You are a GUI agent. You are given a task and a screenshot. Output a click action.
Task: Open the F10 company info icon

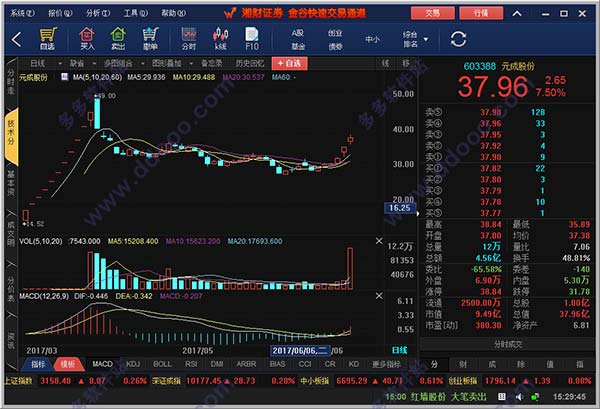pyautogui.click(x=252, y=39)
